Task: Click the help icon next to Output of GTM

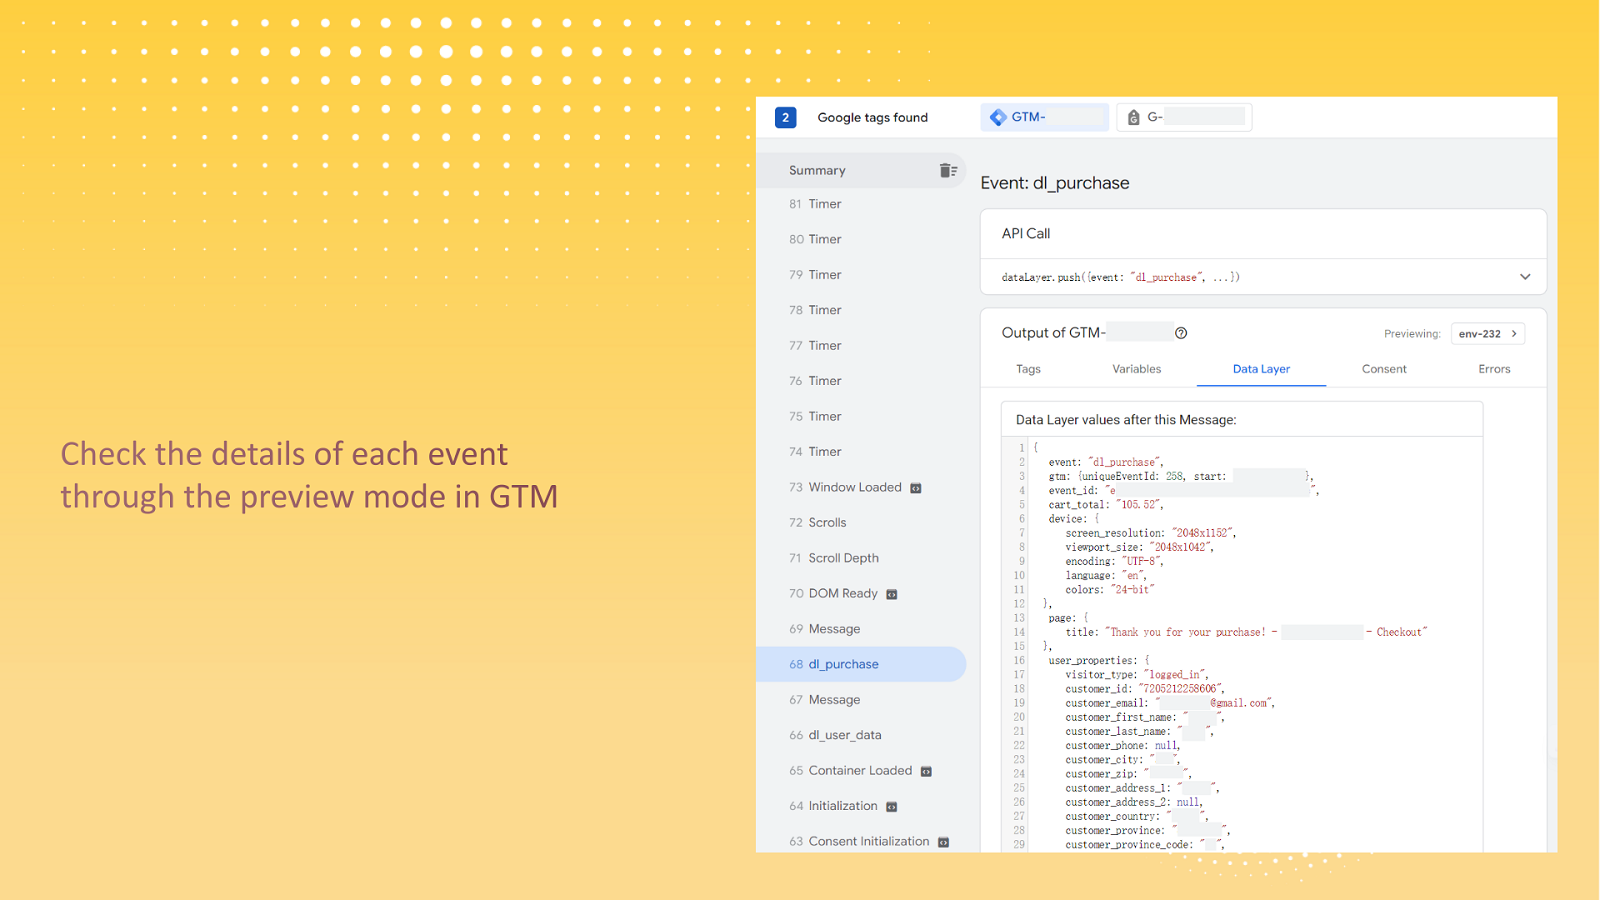Action: (1181, 333)
